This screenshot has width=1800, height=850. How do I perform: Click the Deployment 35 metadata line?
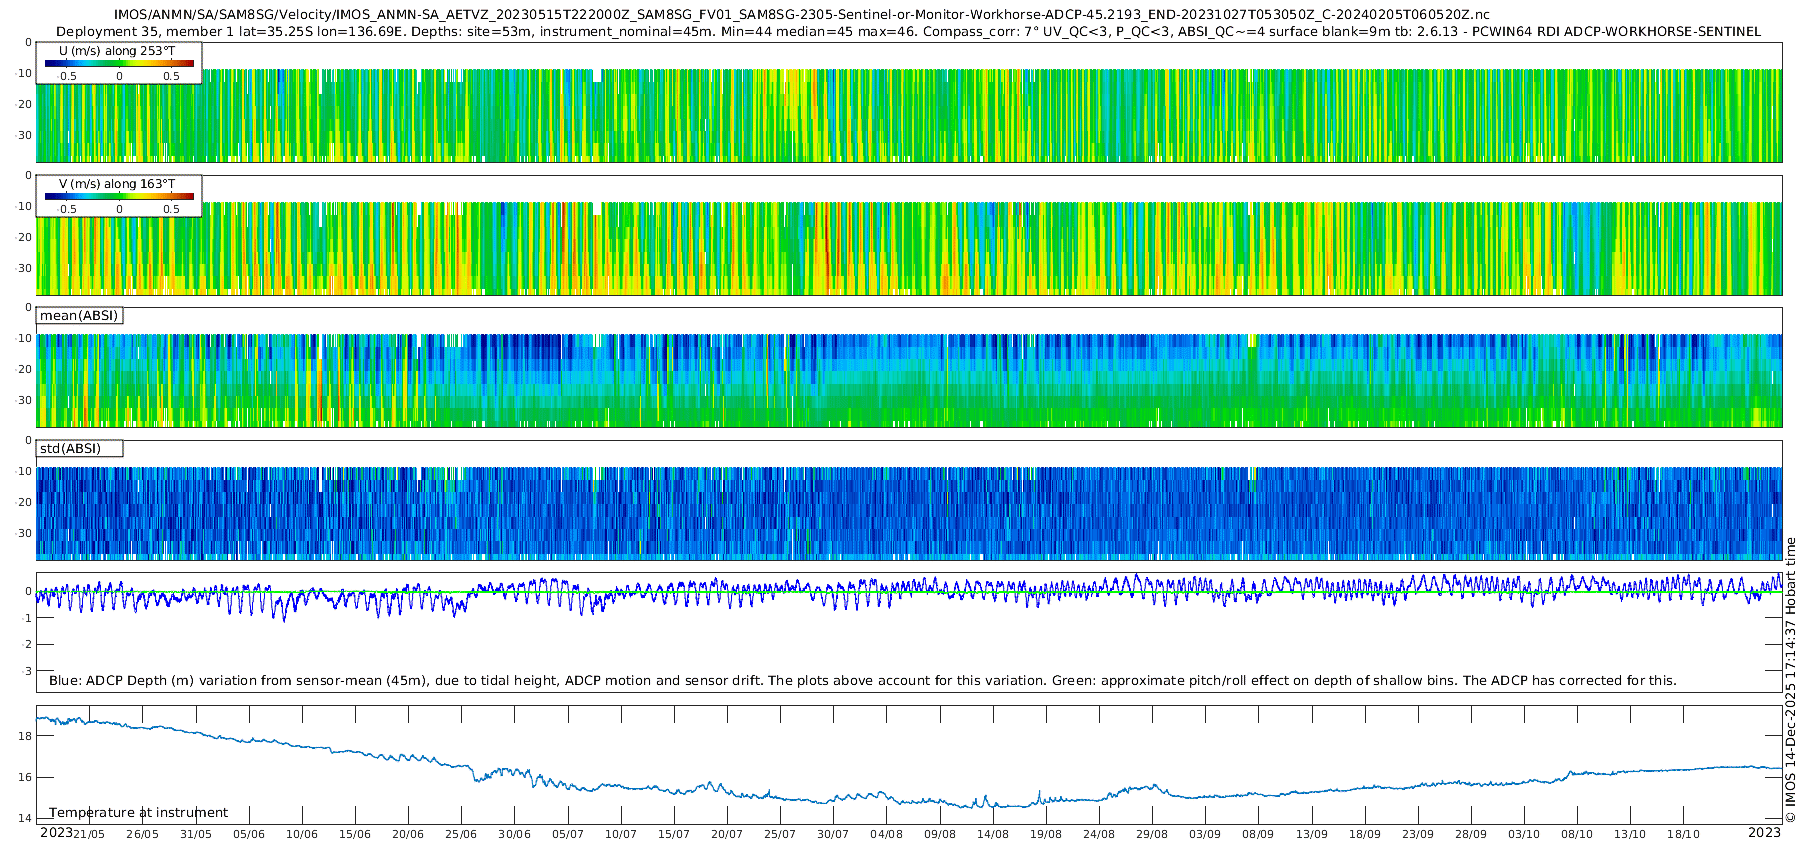point(908,32)
